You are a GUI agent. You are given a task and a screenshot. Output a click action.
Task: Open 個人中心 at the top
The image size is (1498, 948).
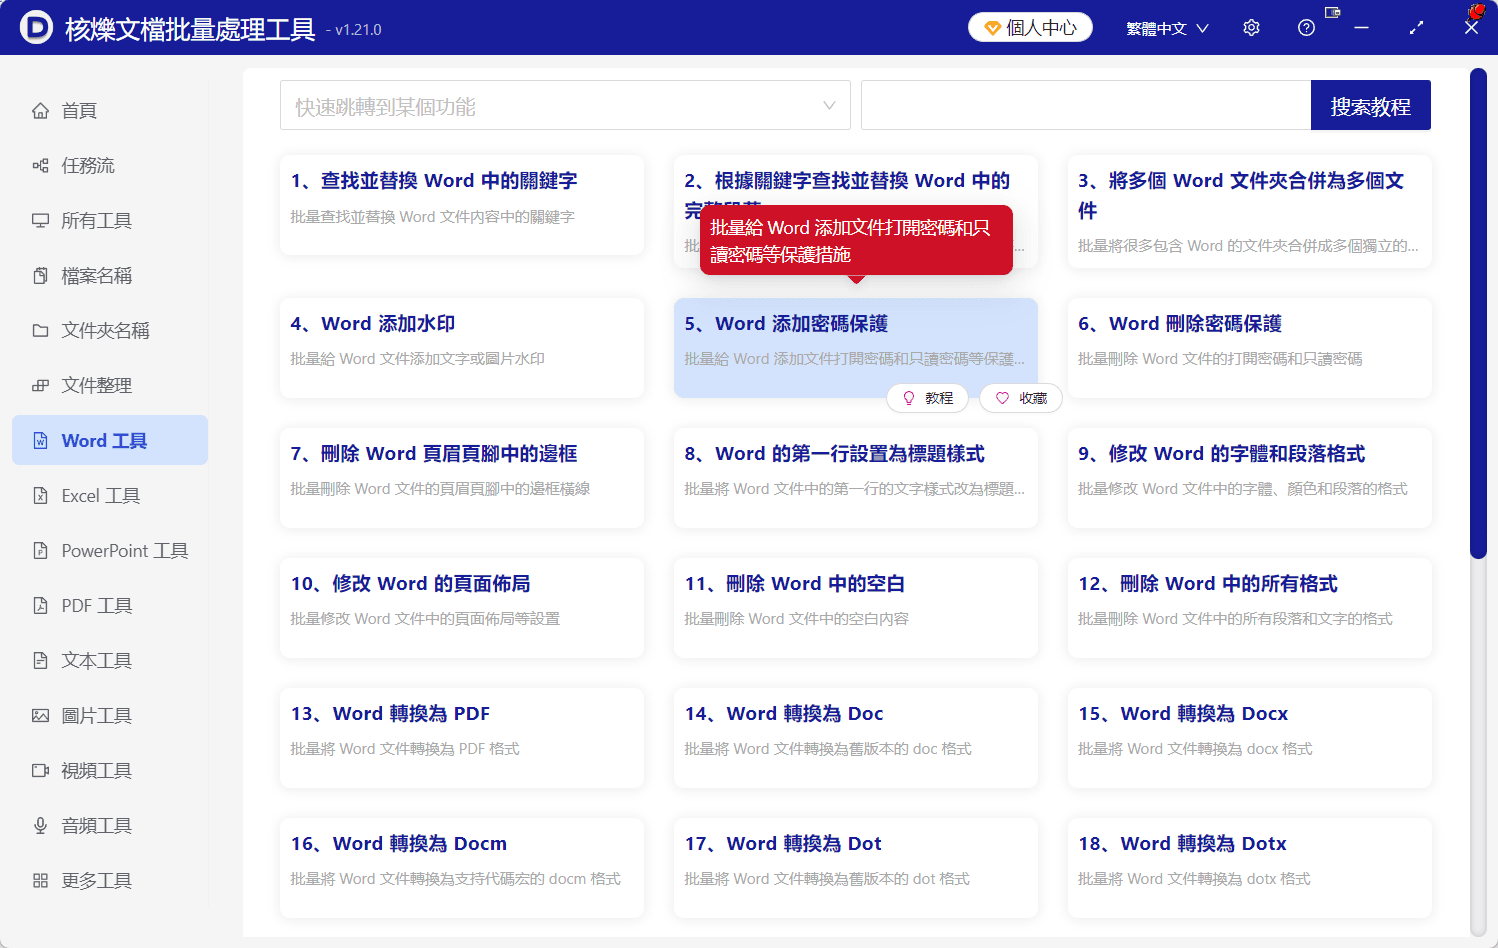click(x=1029, y=27)
